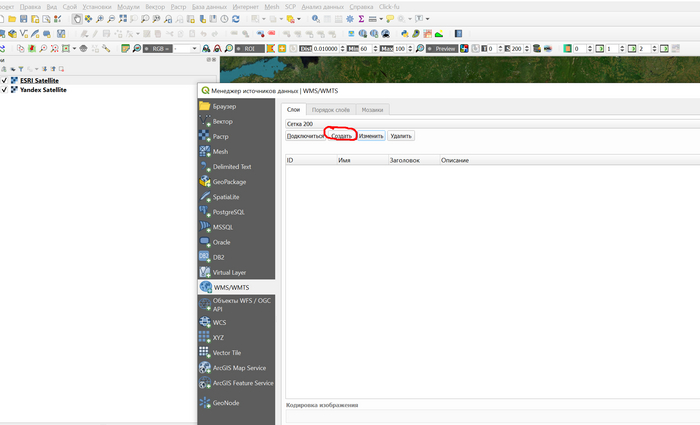Screen dimensions: 700x425
Task: Increase the Max value spinner
Action: coord(411,46)
